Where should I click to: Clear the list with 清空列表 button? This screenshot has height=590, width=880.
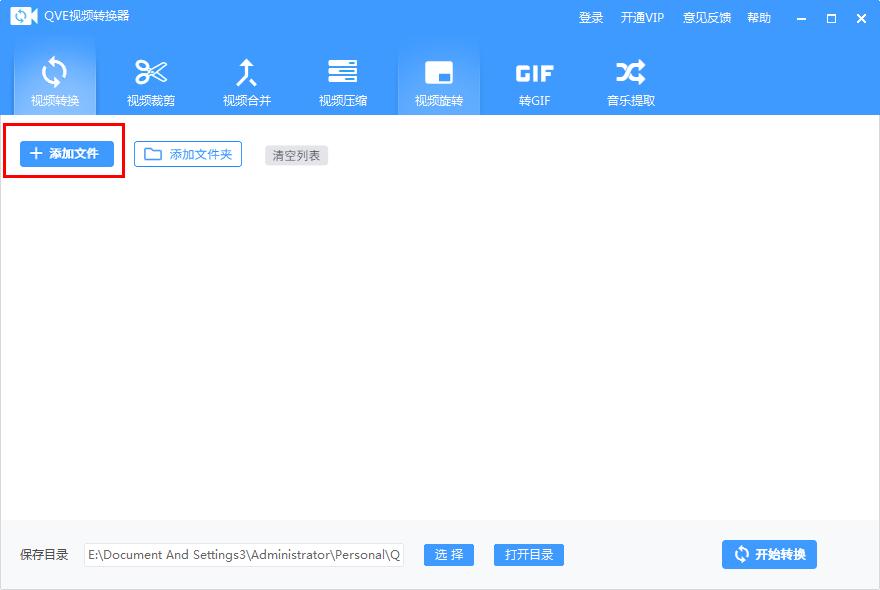tap(296, 154)
